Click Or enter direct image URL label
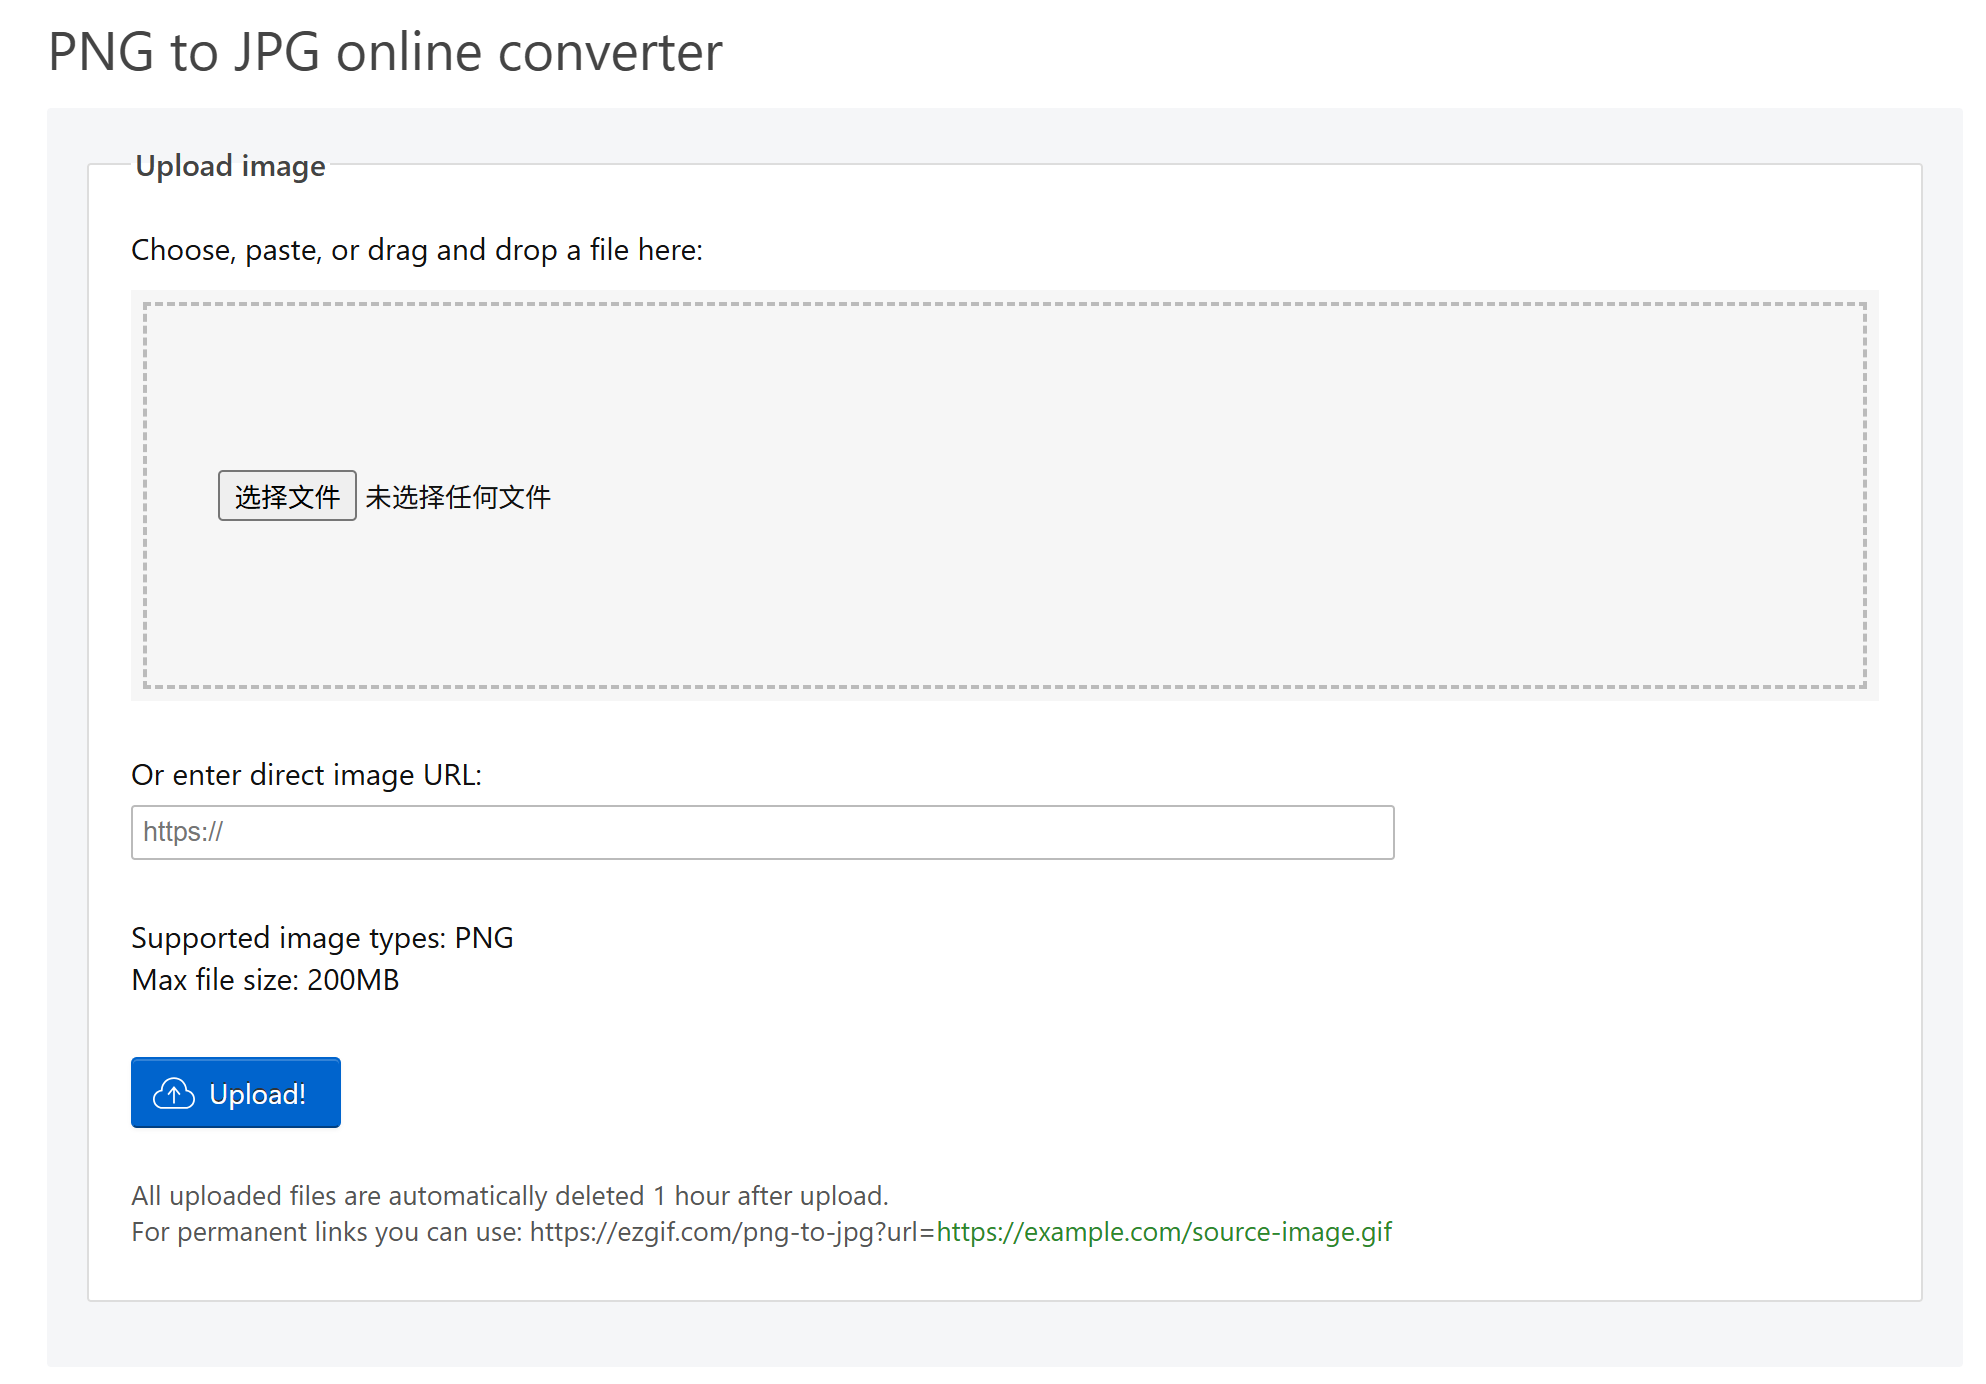 (306, 774)
